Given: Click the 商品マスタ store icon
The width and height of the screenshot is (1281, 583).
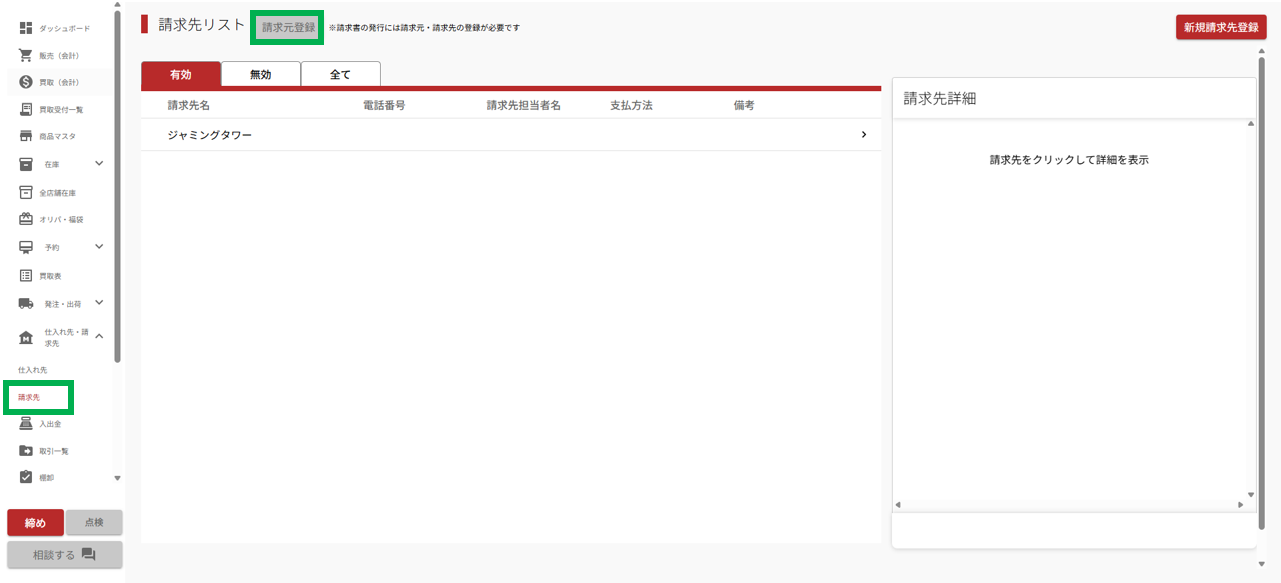Looking at the screenshot, I should coord(26,136).
